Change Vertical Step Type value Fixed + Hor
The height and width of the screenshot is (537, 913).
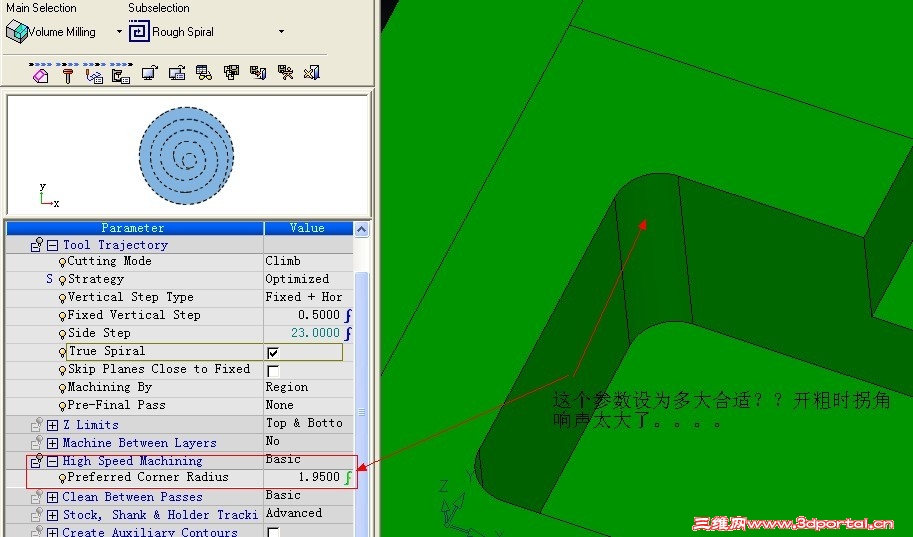pos(303,297)
